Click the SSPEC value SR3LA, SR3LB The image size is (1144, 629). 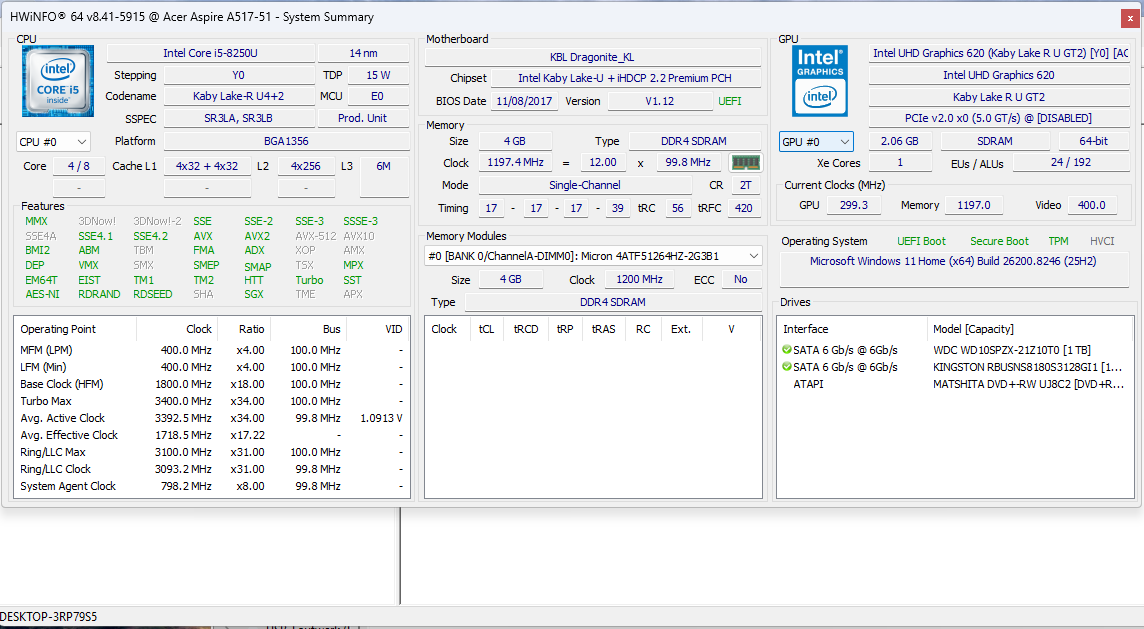(x=239, y=118)
